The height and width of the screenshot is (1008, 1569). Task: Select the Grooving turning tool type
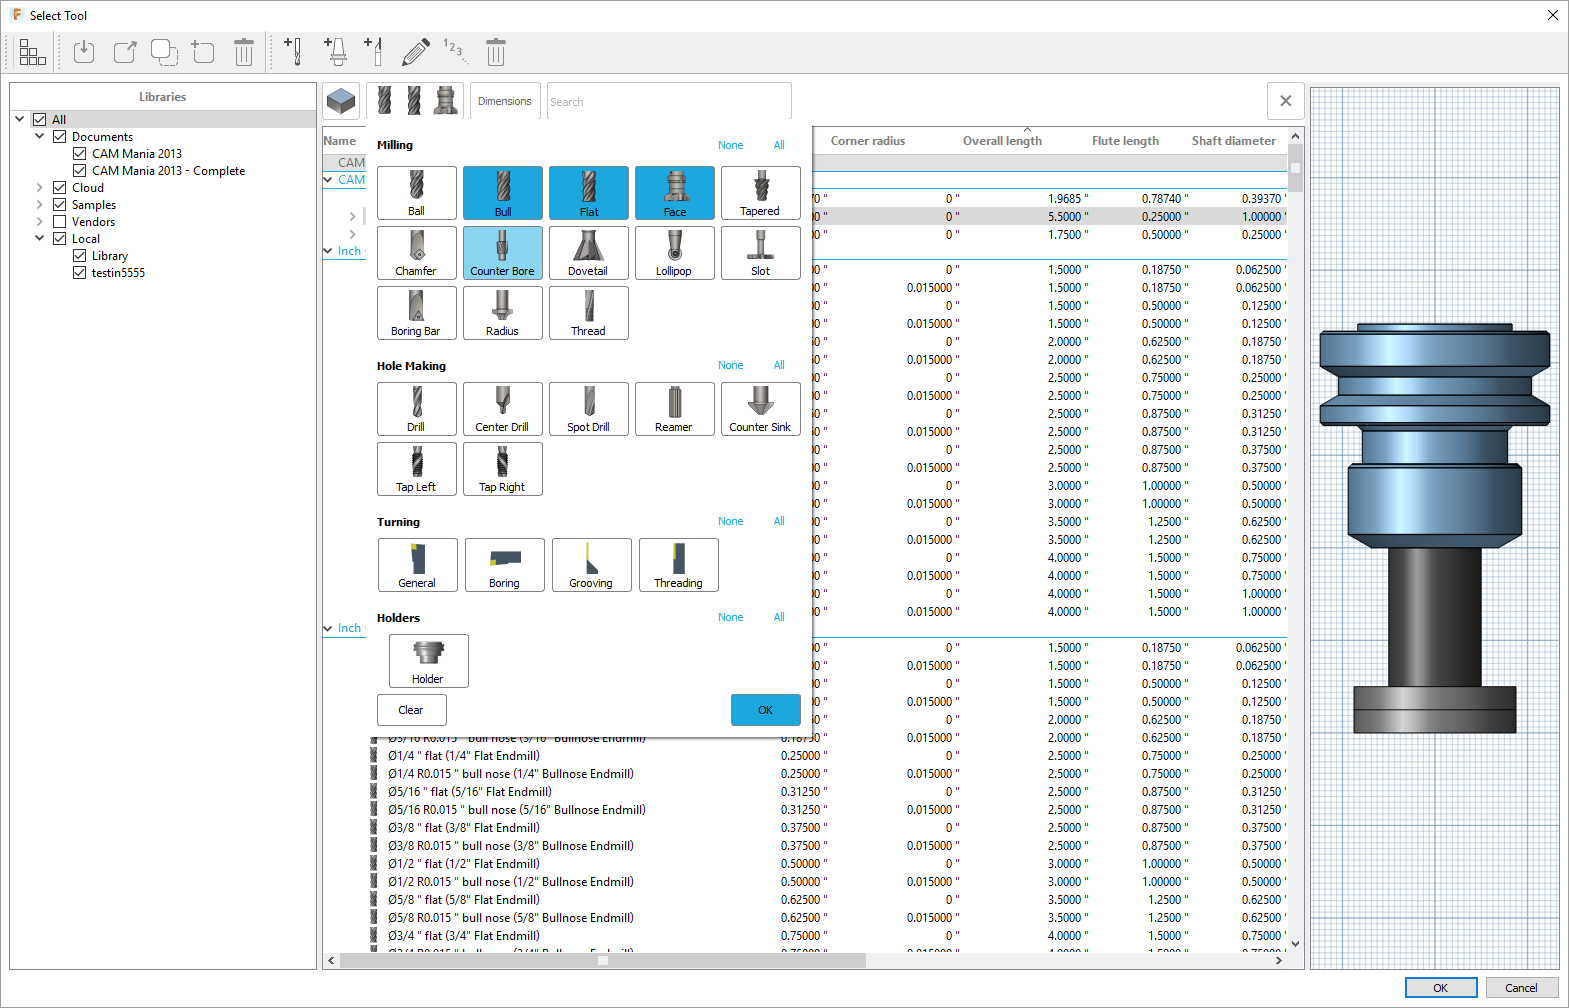tap(592, 565)
